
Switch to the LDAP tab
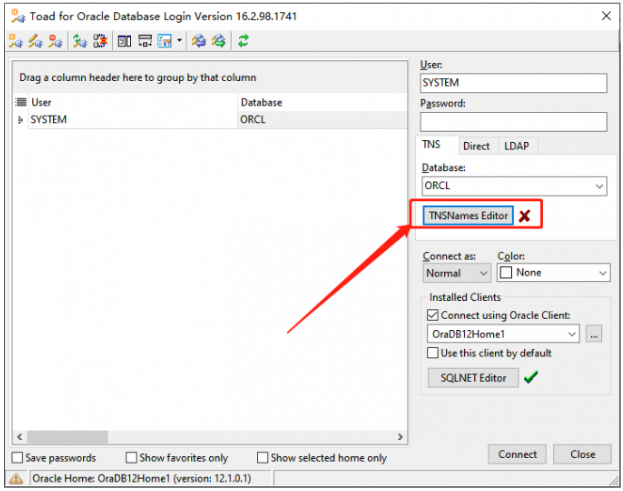[x=517, y=146]
